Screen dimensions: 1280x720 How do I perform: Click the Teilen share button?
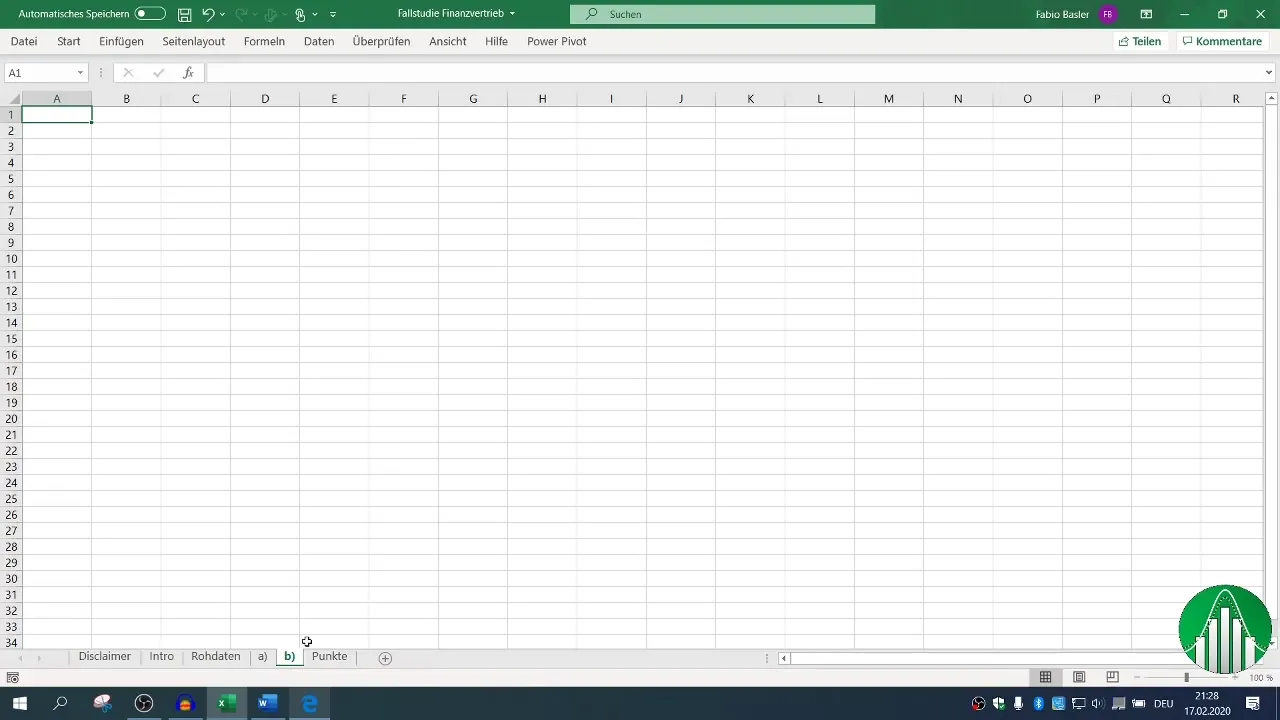(x=1140, y=41)
